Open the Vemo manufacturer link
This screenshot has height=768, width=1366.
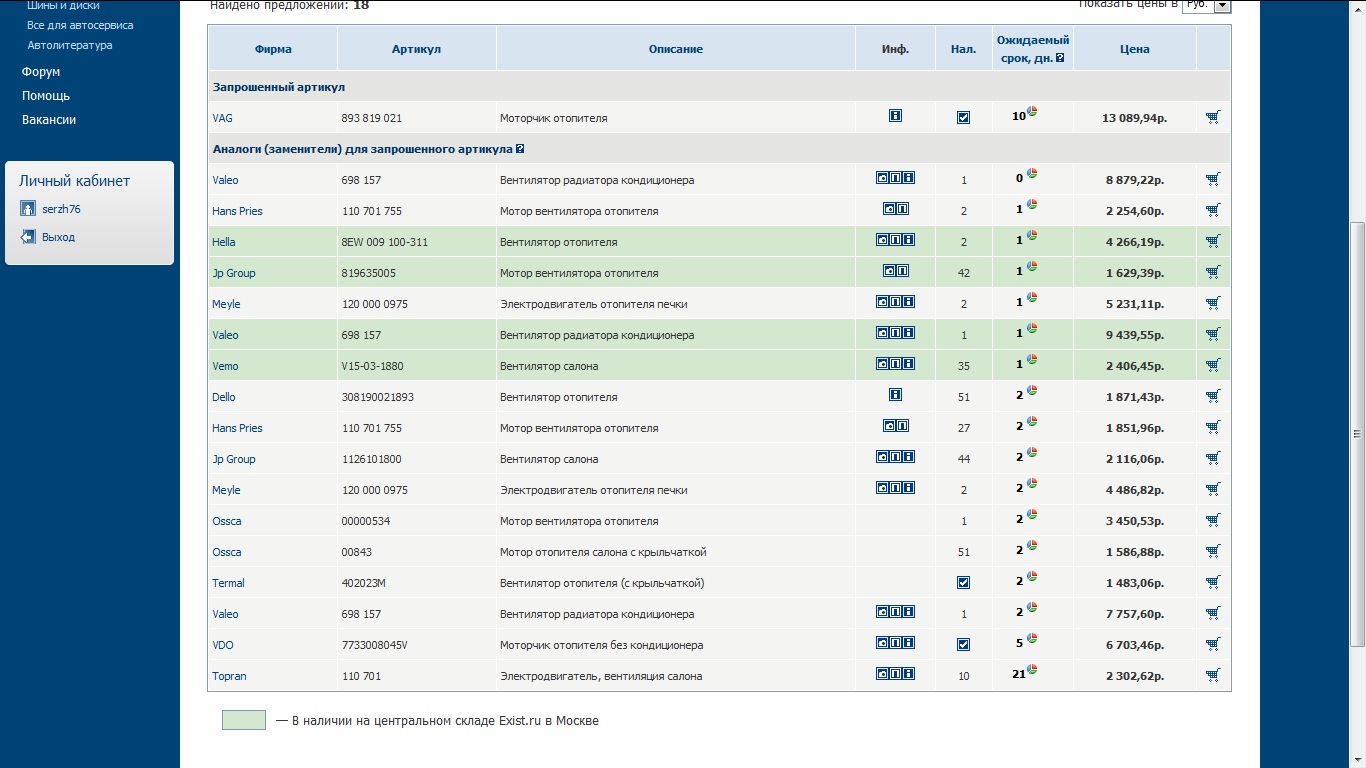pyautogui.click(x=225, y=366)
